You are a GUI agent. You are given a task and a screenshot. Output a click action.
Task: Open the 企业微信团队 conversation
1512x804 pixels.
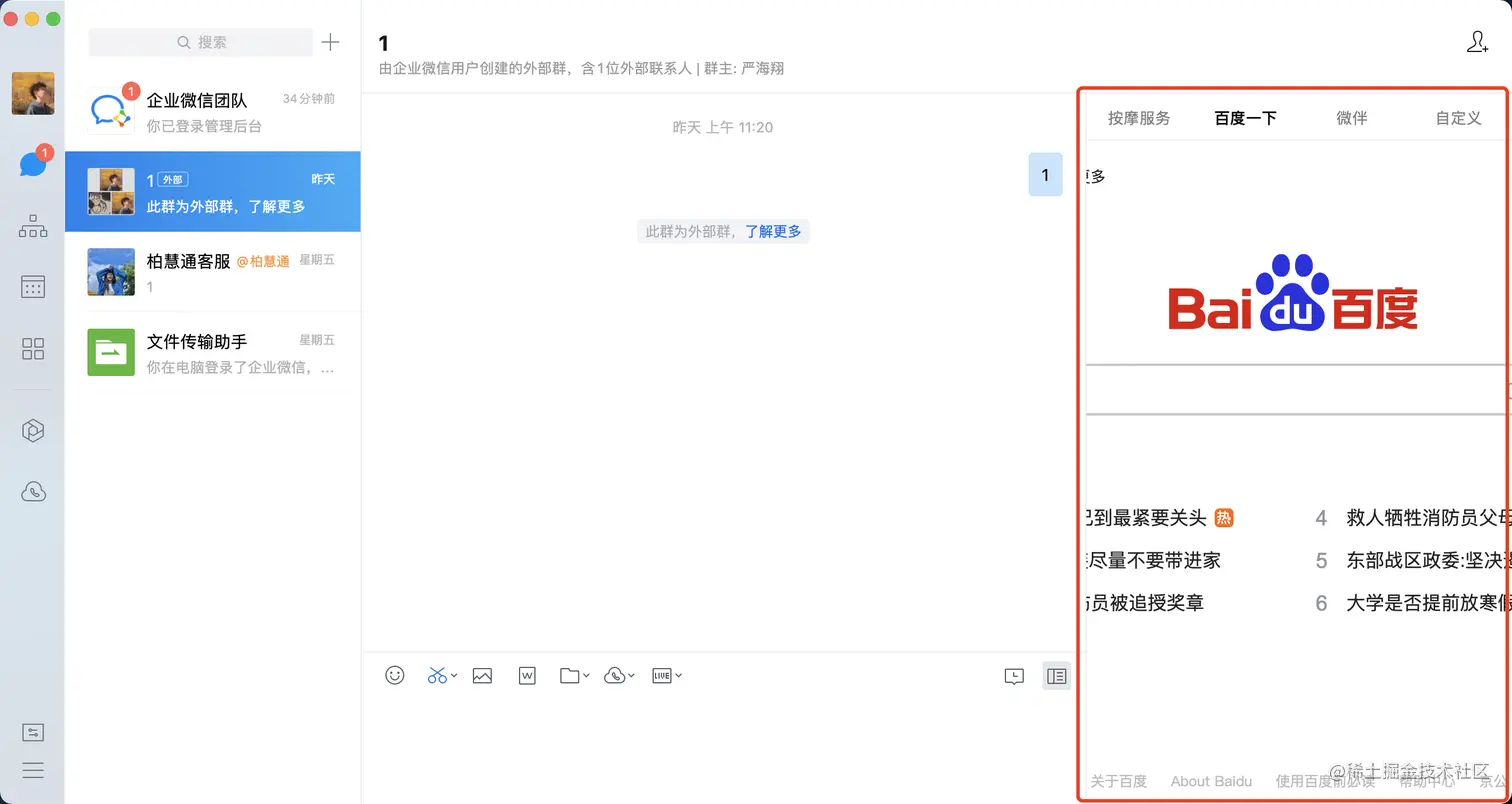[213, 112]
